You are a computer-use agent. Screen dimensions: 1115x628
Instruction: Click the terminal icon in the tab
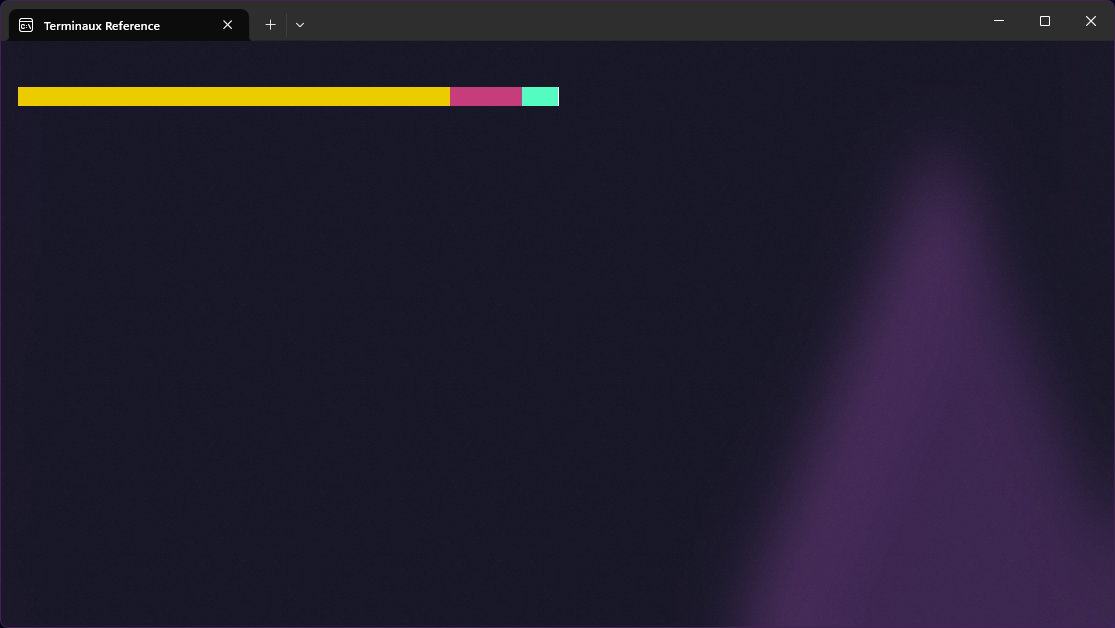pos(26,25)
